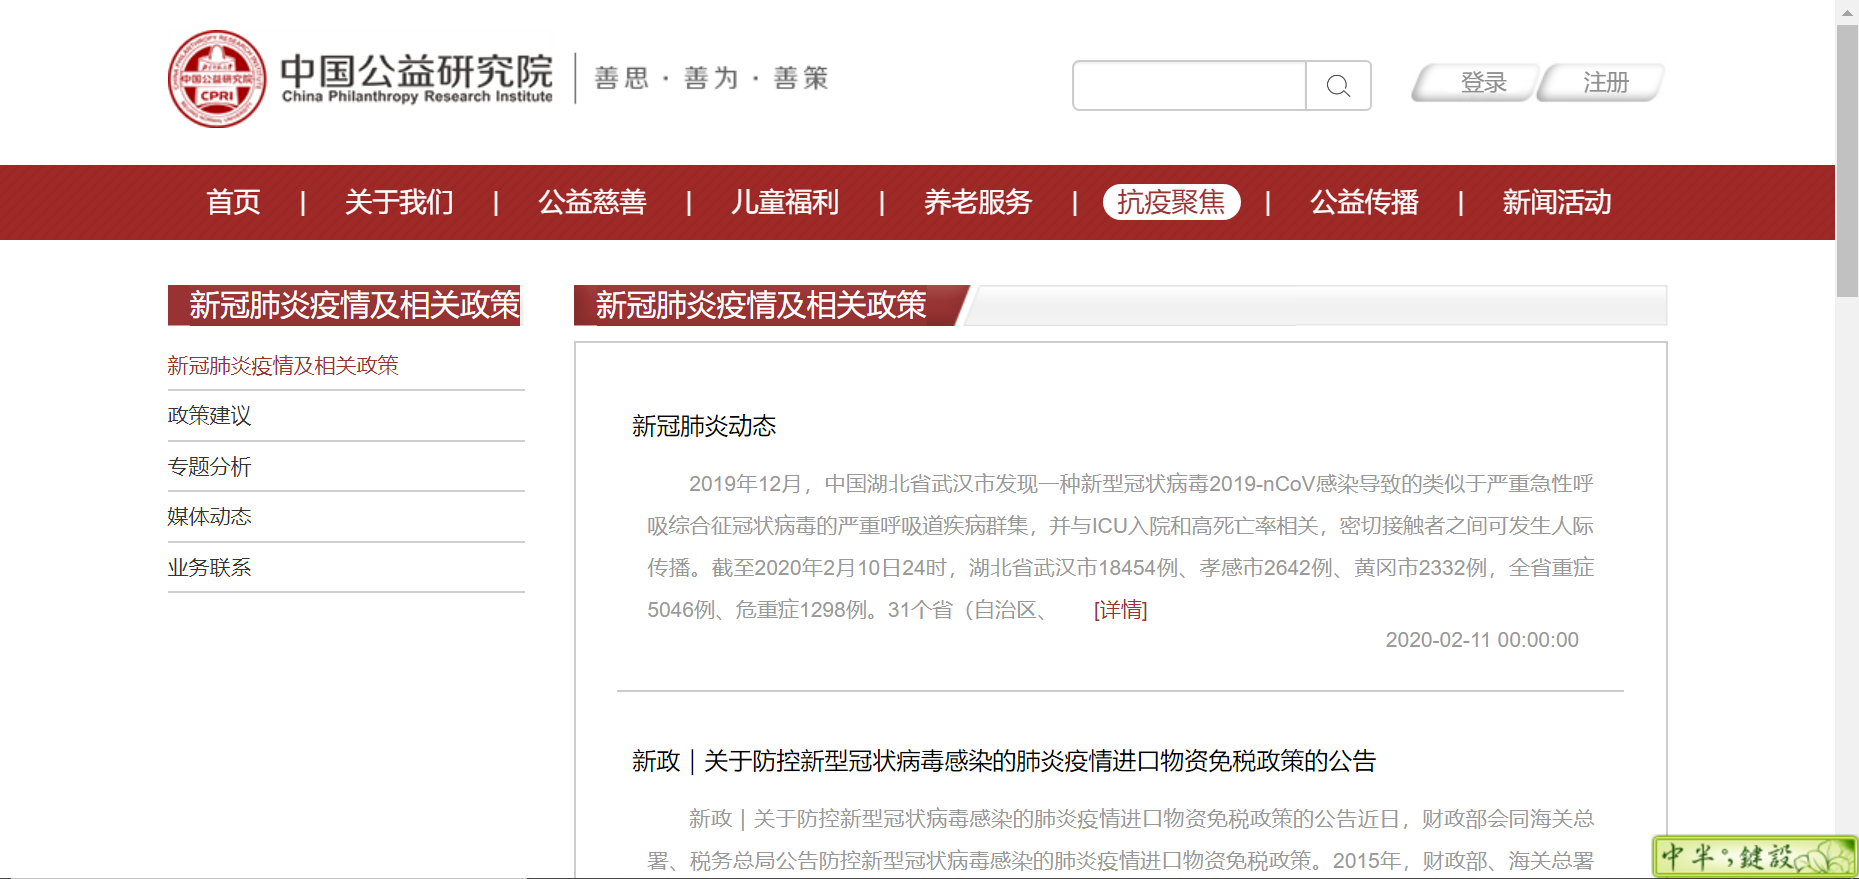The image size is (1859, 879).
Task: Click the main content header 新冠肺炎疫情及相关政策
Action: click(761, 305)
